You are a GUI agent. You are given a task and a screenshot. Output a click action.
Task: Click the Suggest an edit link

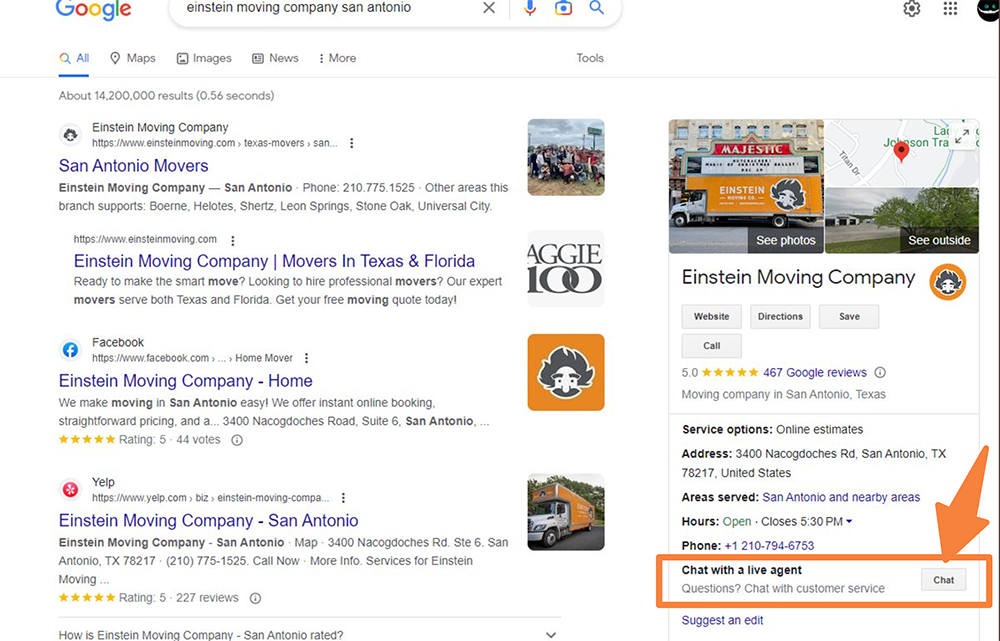click(x=722, y=620)
